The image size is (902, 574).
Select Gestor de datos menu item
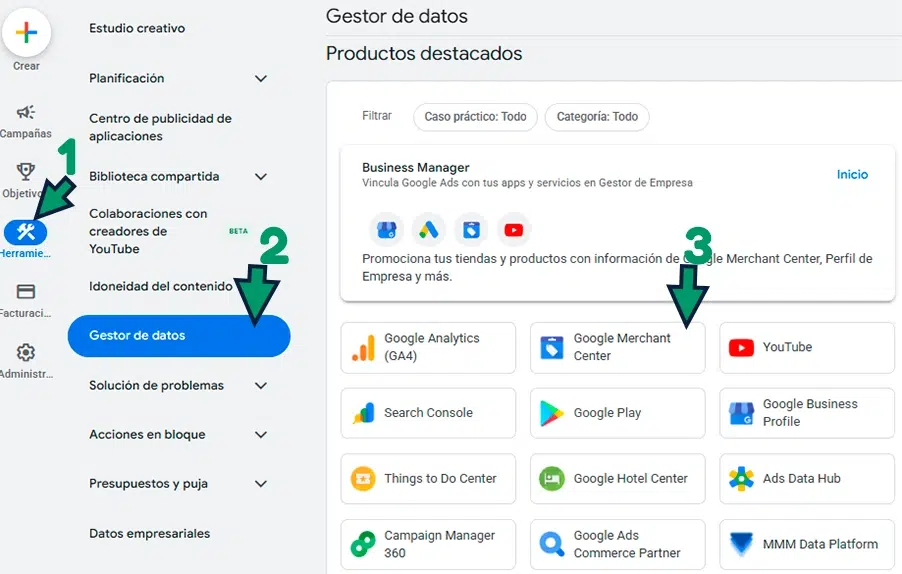179,336
